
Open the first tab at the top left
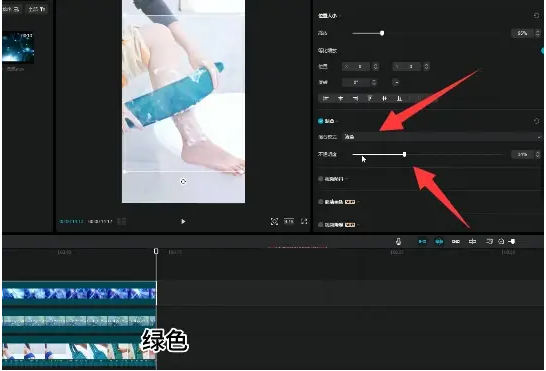coord(11,9)
